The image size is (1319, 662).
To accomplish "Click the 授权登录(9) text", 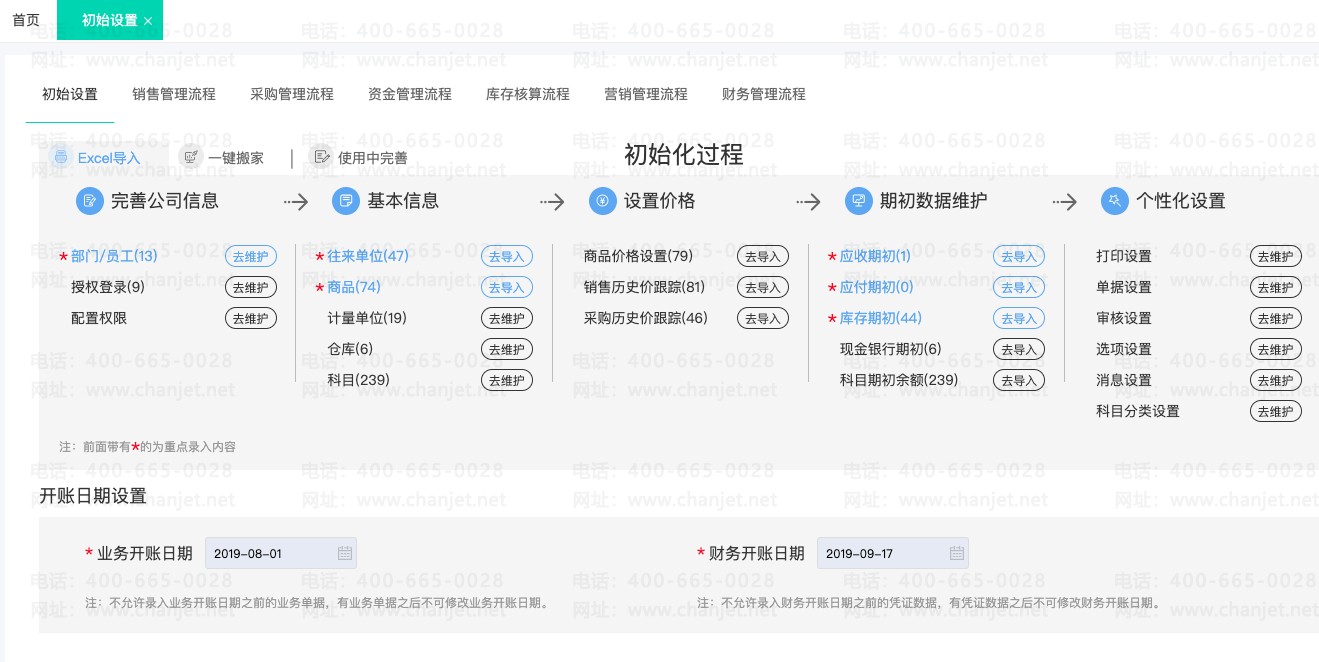I will pyautogui.click(x=108, y=287).
